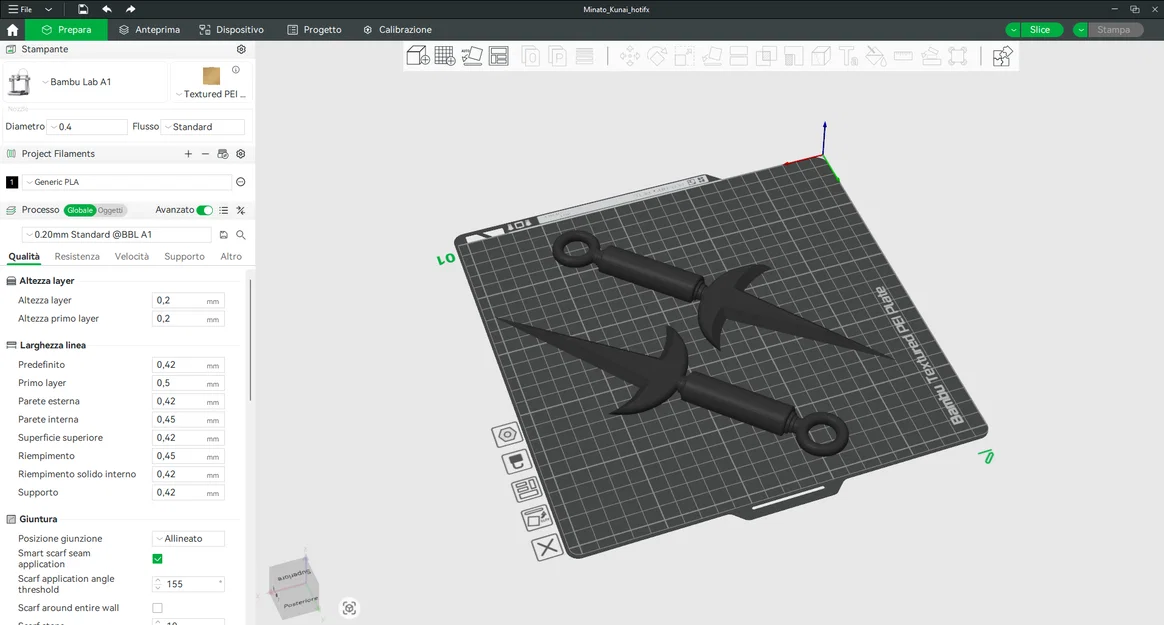
Task: Enable Scarf around entire wall checkbox
Action: click(157, 608)
